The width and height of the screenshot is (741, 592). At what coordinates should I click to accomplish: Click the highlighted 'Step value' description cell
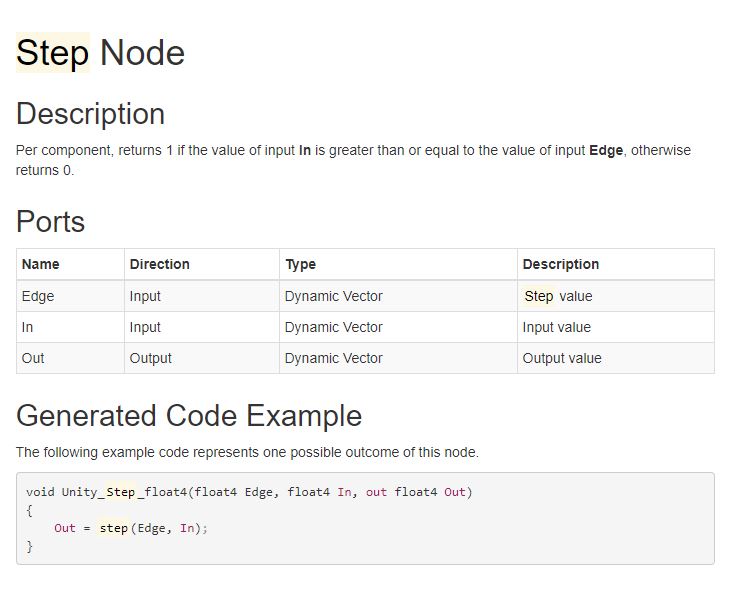pos(557,296)
